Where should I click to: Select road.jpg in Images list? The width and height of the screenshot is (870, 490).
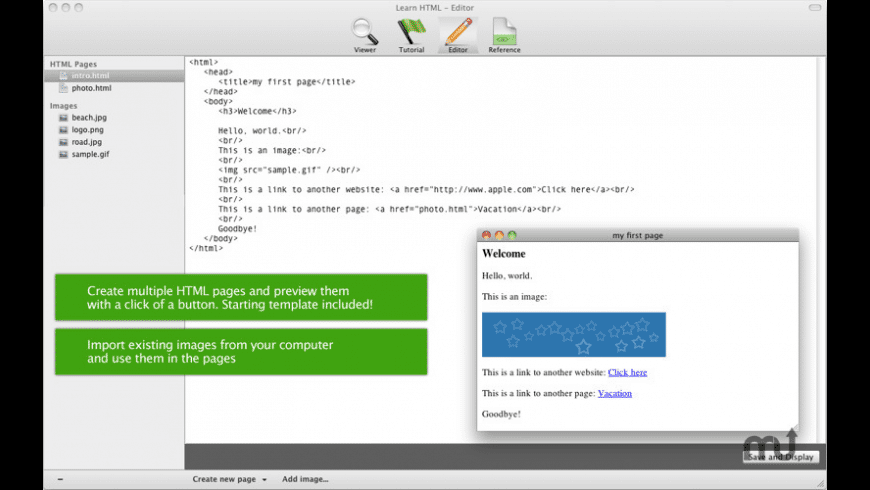(87, 142)
